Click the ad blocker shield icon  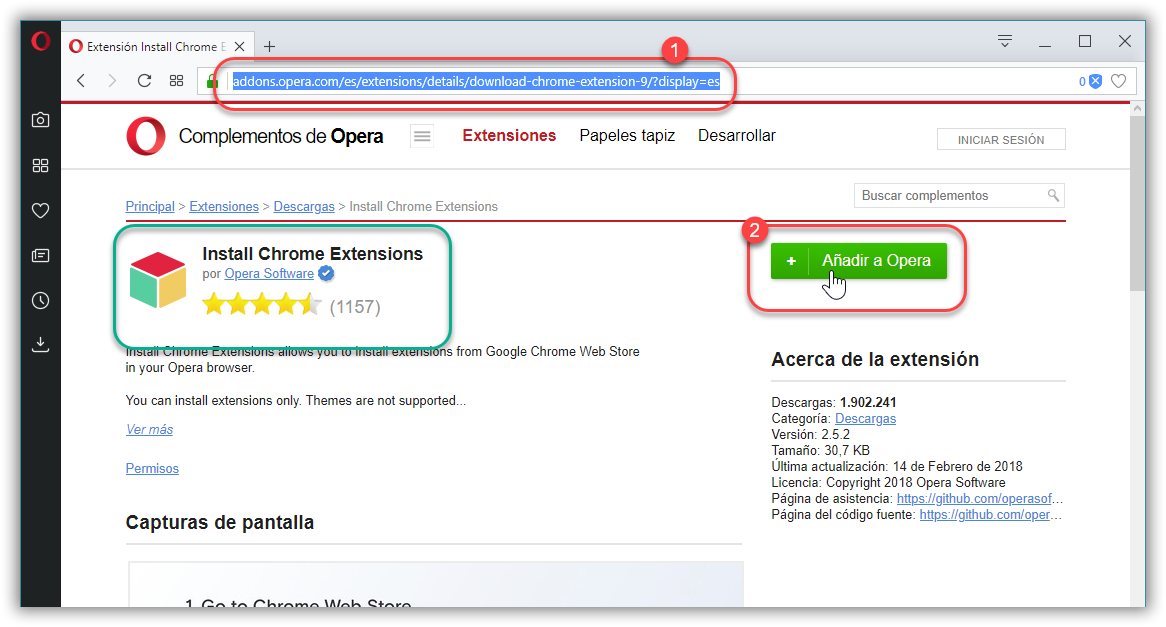(x=1095, y=81)
